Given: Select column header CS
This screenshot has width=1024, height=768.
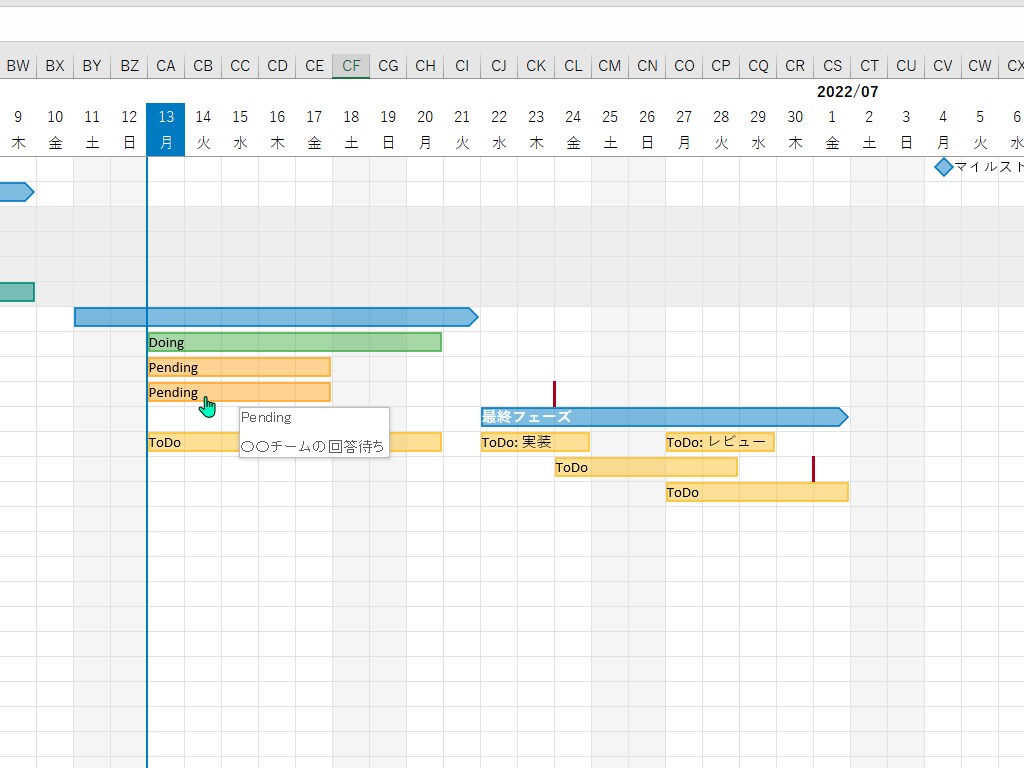Looking at the screenshot, I should (x=832, y=66).
